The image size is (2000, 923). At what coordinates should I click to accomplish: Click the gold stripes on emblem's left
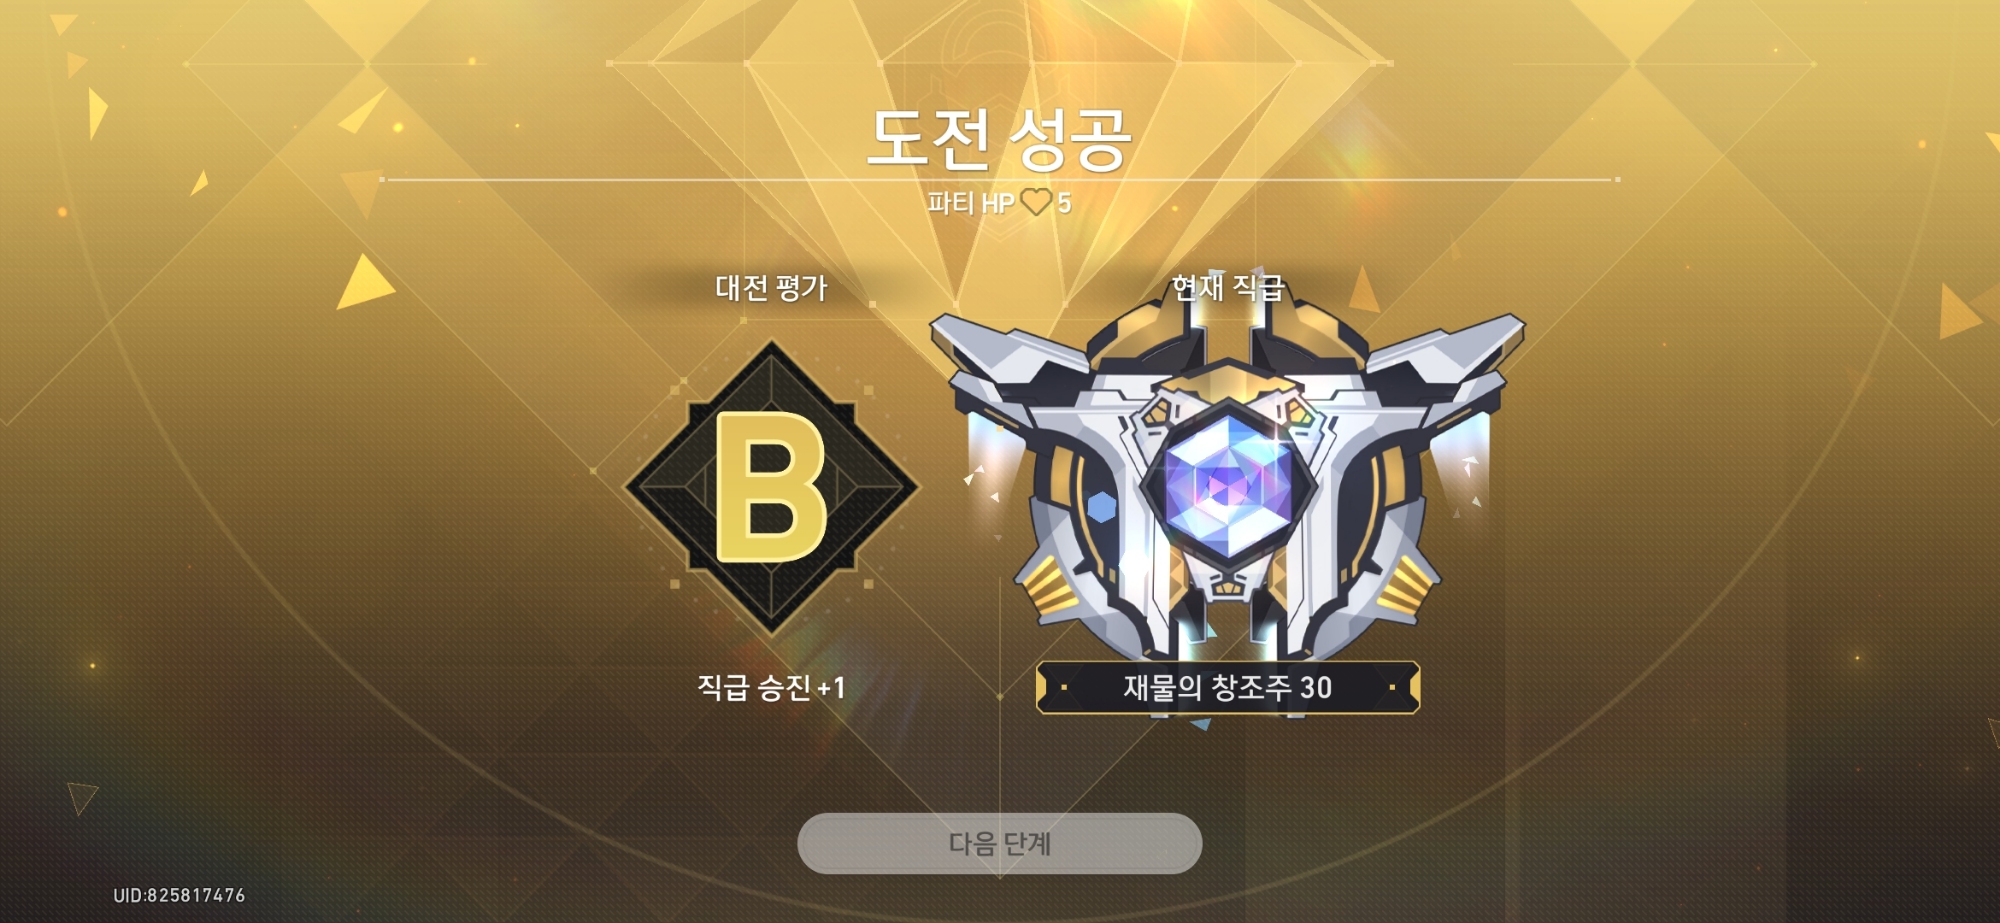1048,588
